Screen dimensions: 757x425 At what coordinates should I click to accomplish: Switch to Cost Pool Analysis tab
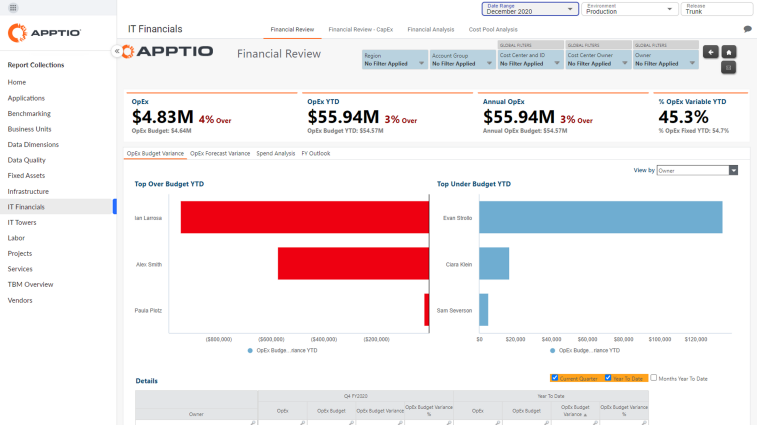(493, 29)
